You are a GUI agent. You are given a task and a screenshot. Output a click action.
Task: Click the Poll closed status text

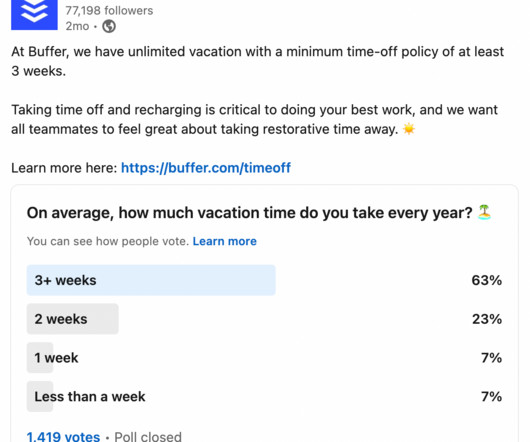point(148,436)
